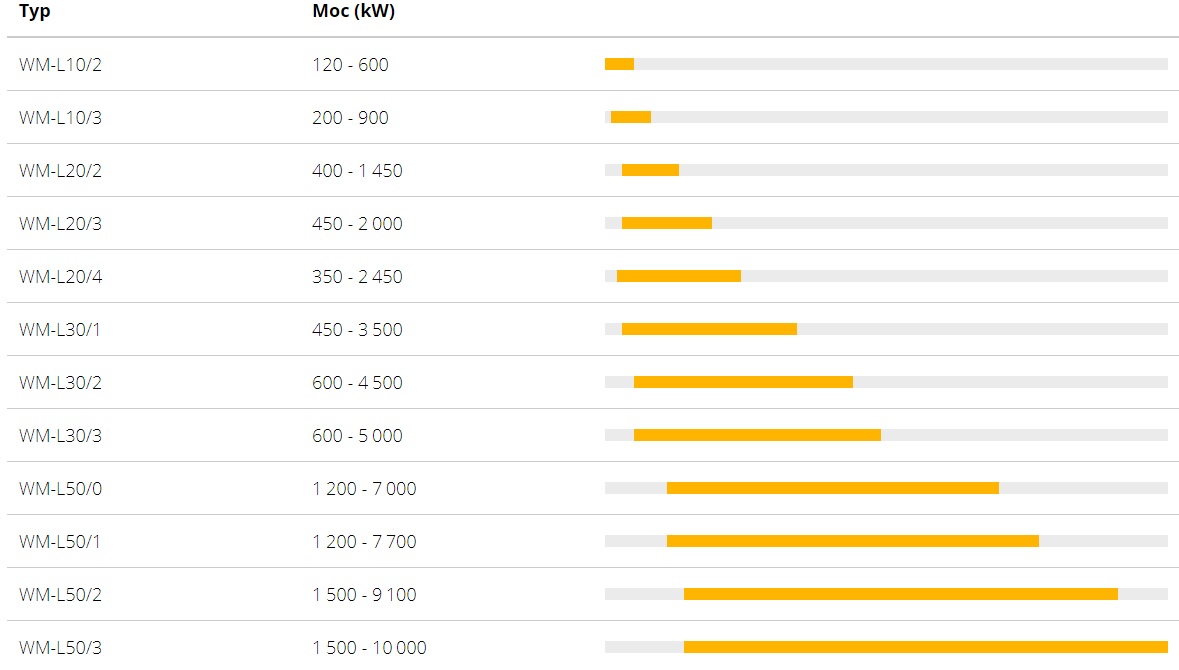Click the orange range bar for WM-L30/3
Viewport: 1179px width, 670px height.
(757, 435)
